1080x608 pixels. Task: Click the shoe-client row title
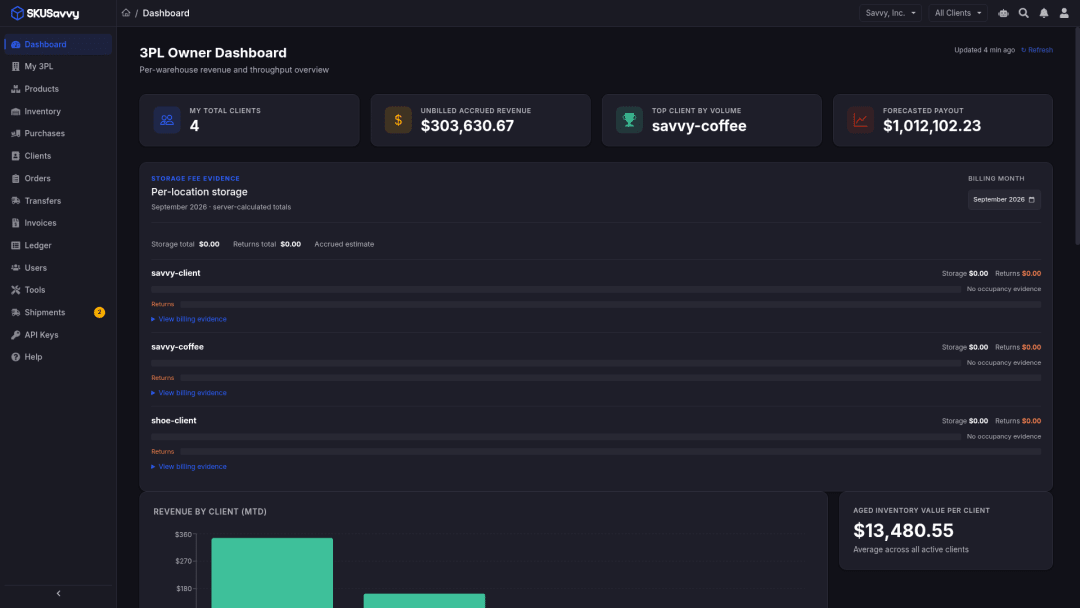coord(174,421)
